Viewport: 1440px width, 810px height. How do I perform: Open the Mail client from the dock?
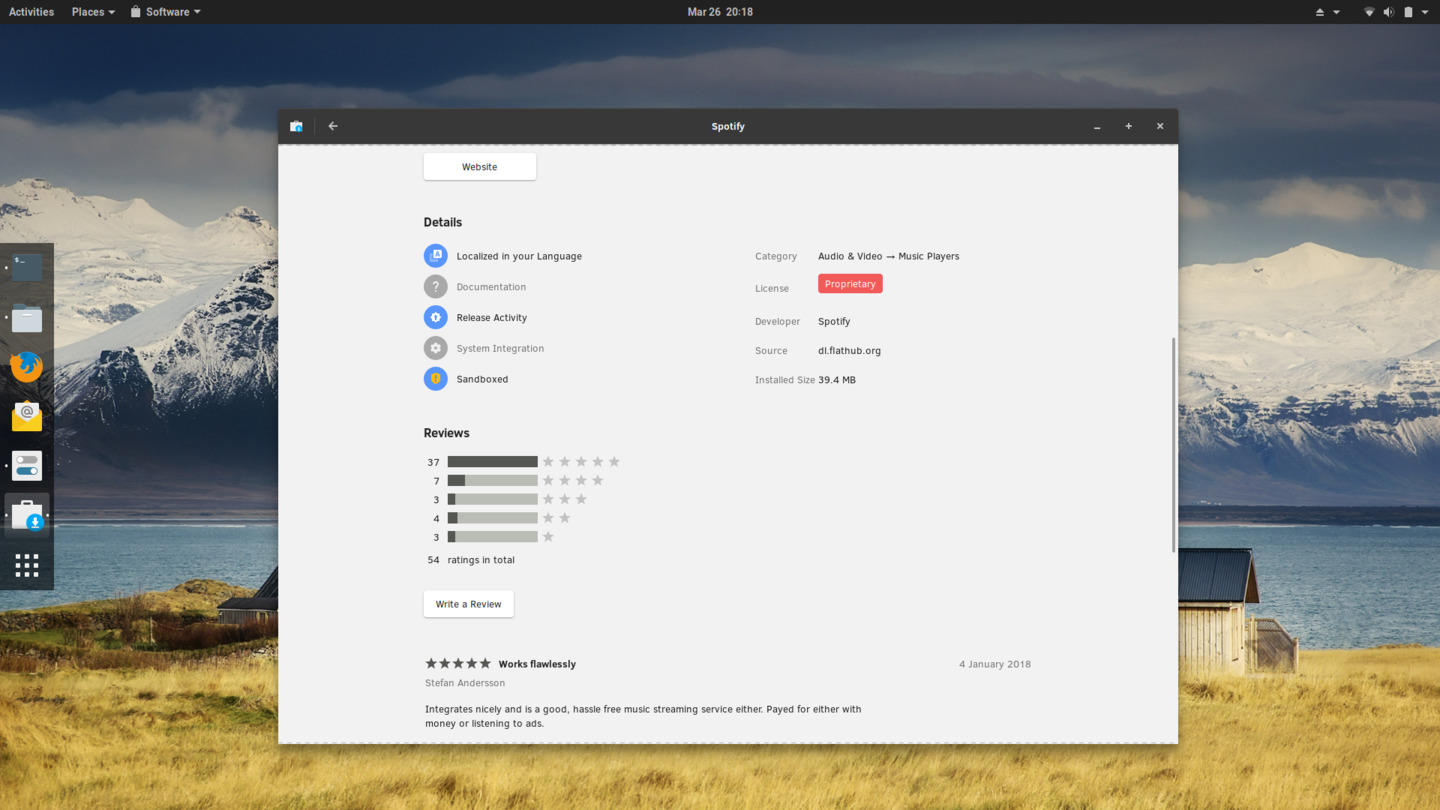[x=27, y=416]
